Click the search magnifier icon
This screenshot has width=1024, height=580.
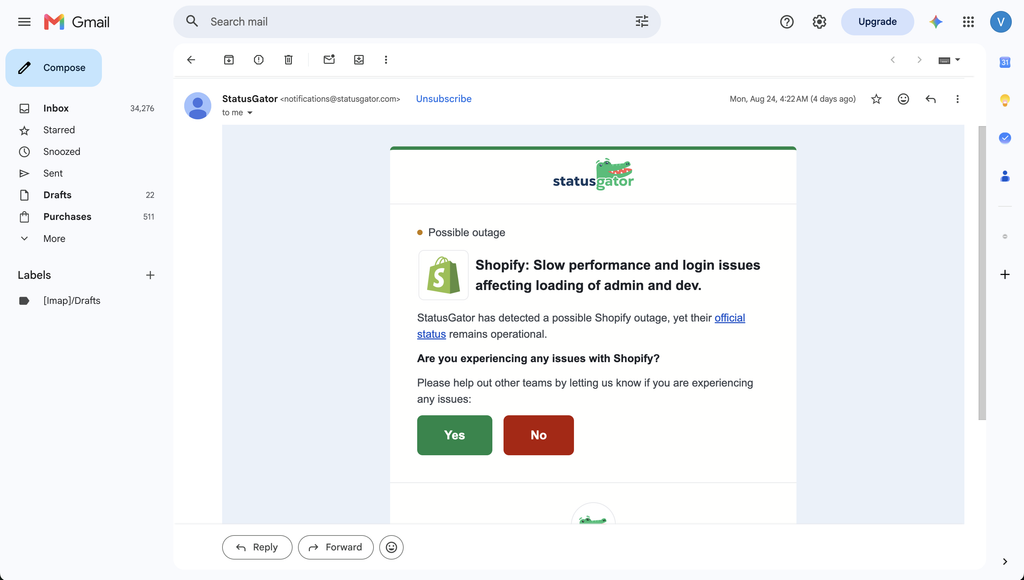(192, 22)
